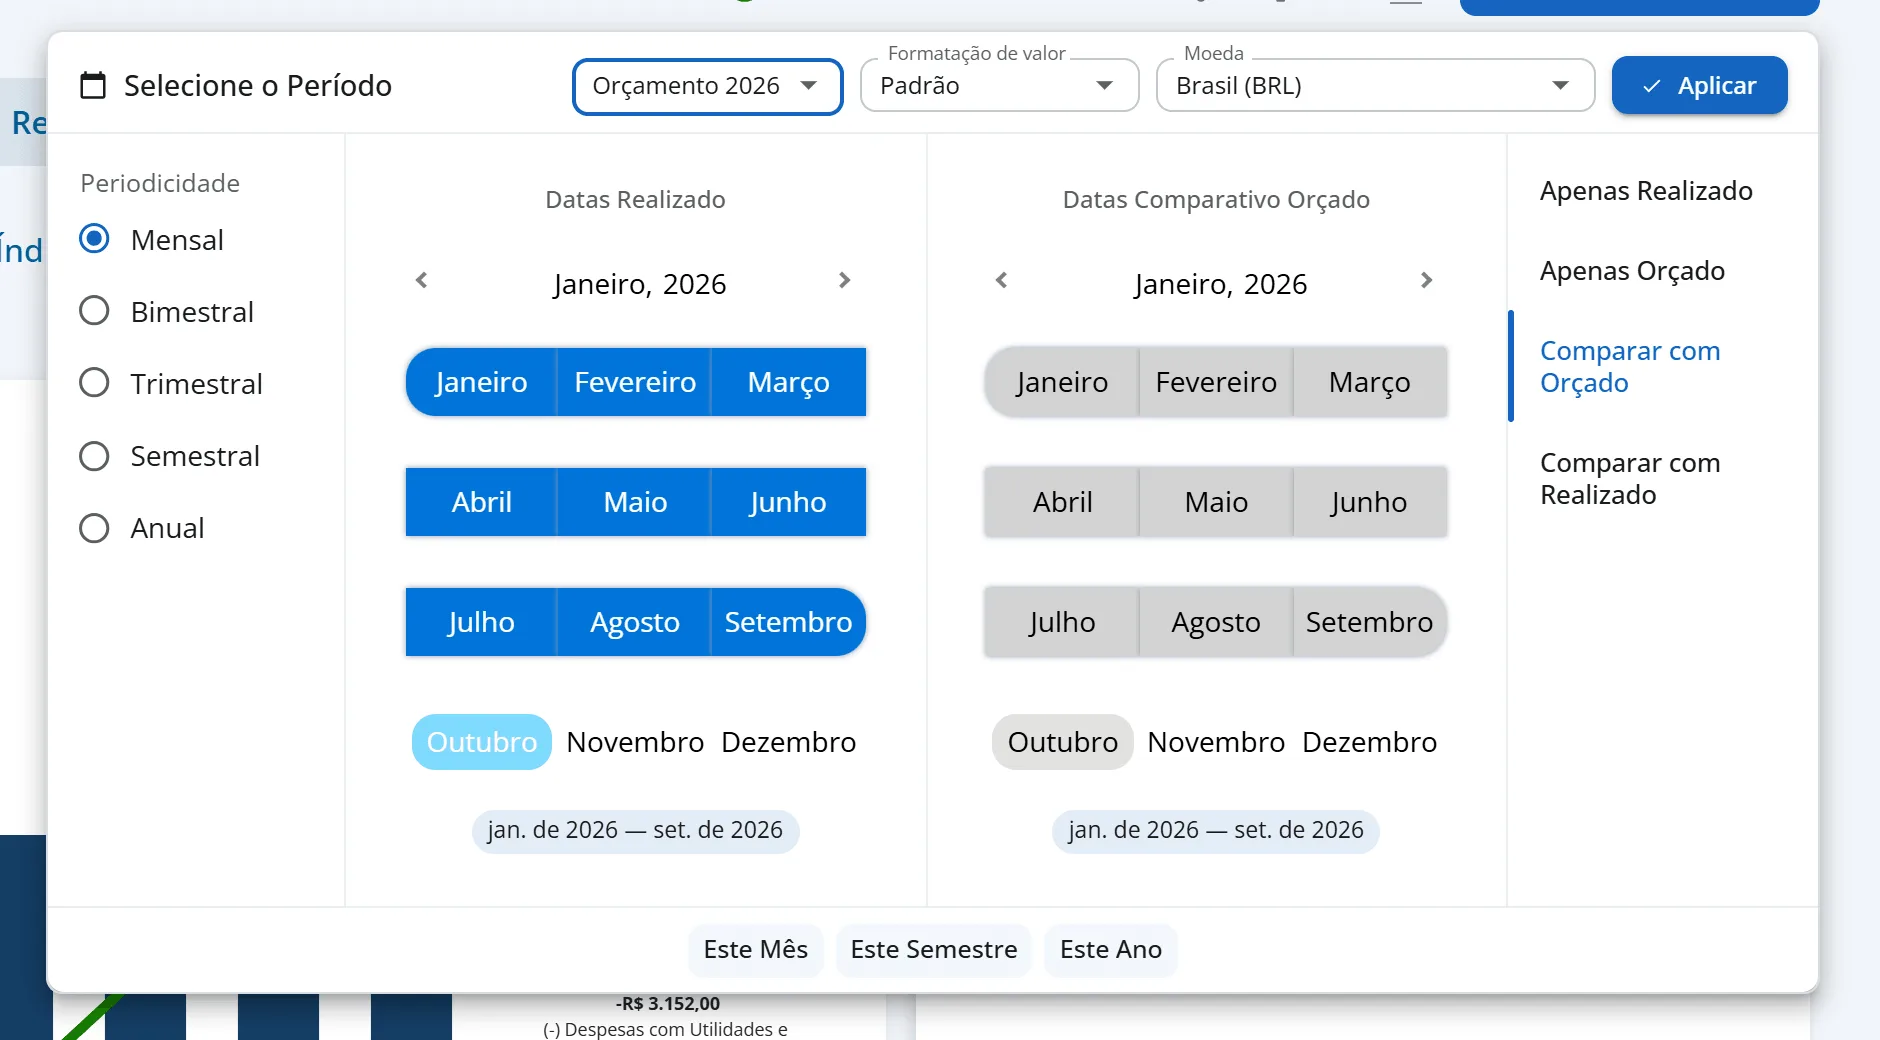The width and height of the screenshot is (1880, 1040).
Task: Open the Orçamento 2026 dropdown
Action: (707, 86)
